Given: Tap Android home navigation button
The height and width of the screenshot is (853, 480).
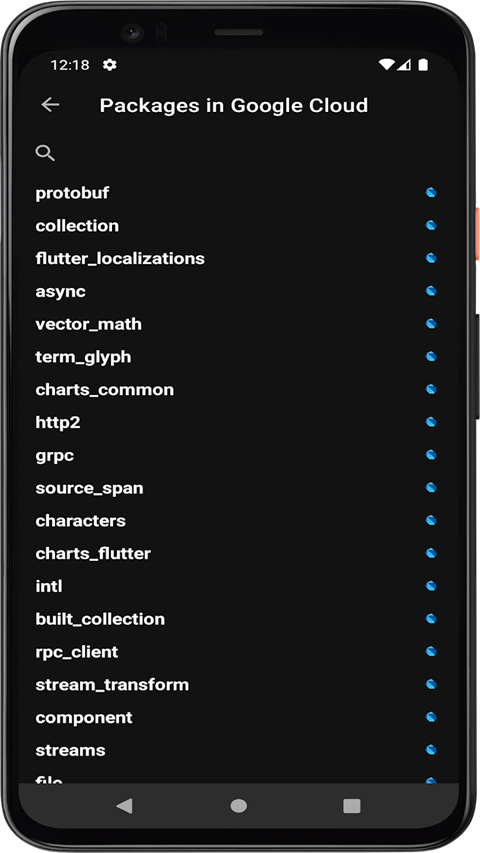Looking at the screenshot, I should point(238,806).
